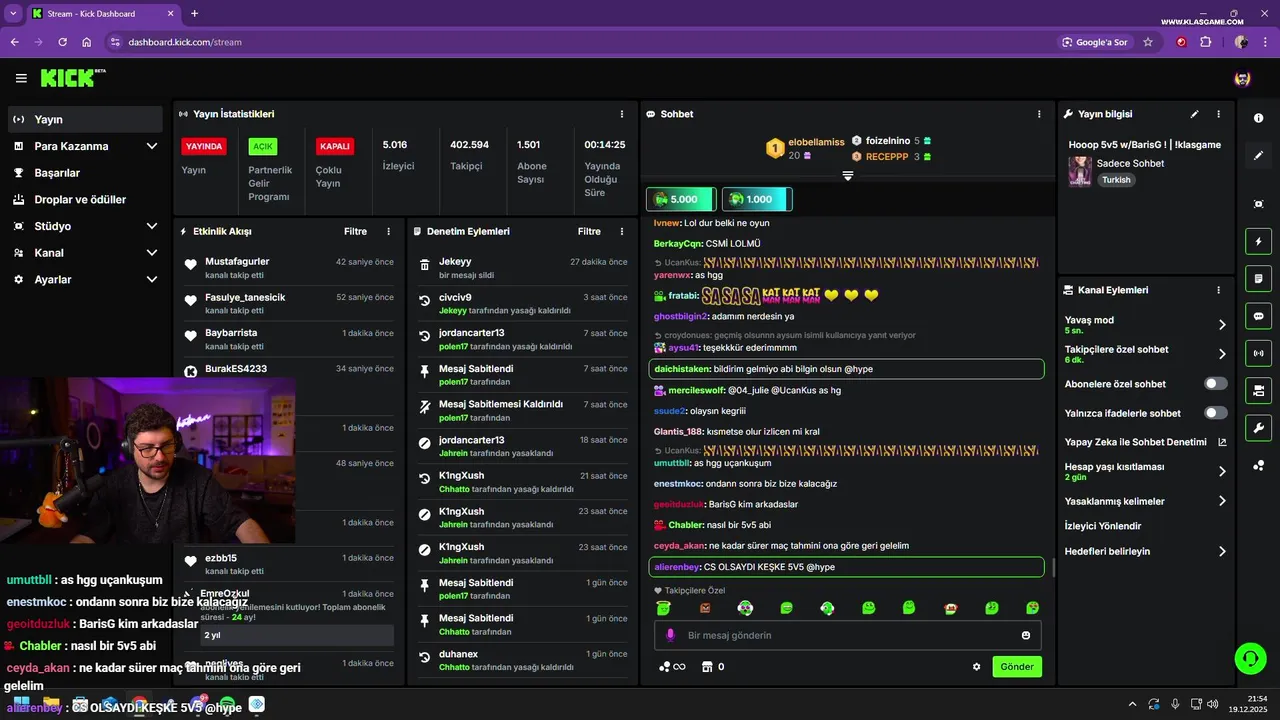Open the user avatar menu in the top right

click(x=1242, y=78)
